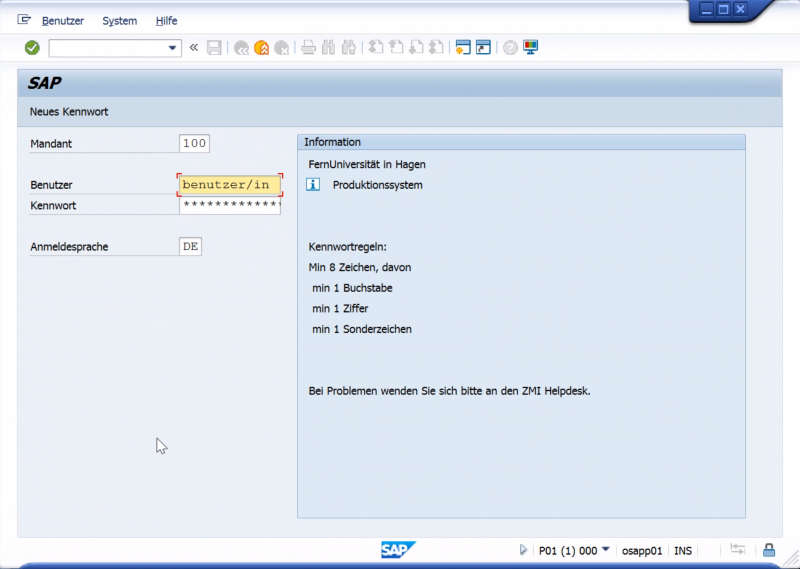Click the Anmeldesprache label
Screen dimensions: 800x569
[x=69, y=247]
